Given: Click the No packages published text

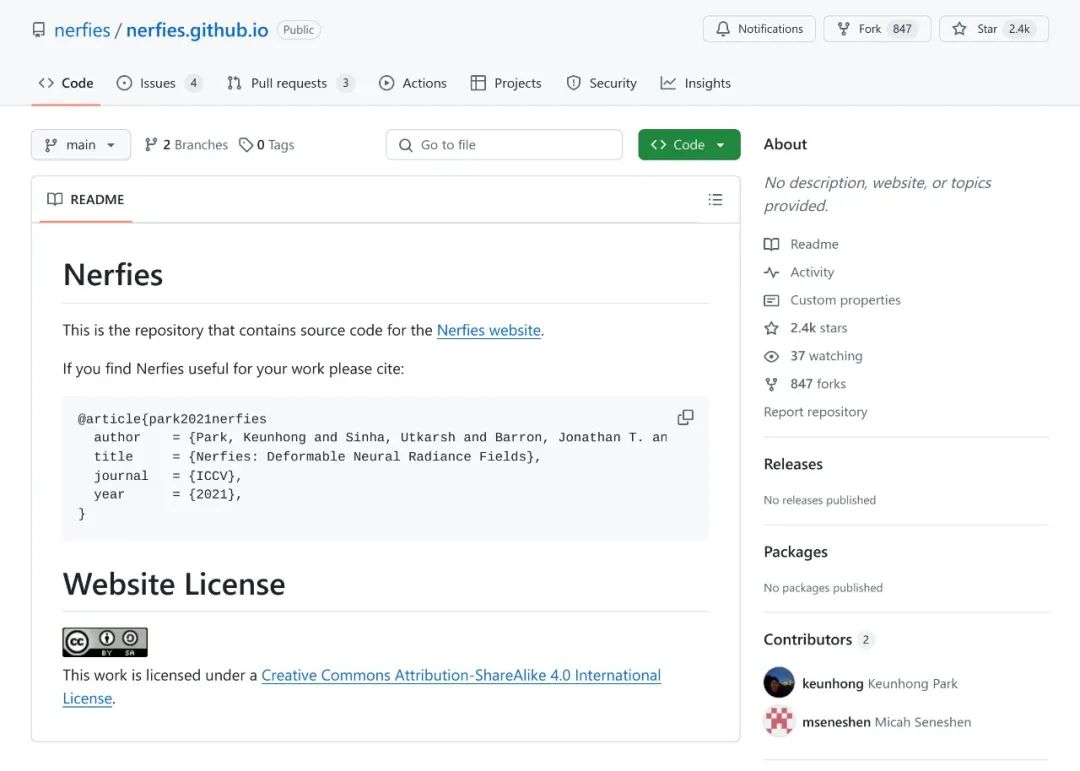Looking at the screenshot, I should click(823, 588).
